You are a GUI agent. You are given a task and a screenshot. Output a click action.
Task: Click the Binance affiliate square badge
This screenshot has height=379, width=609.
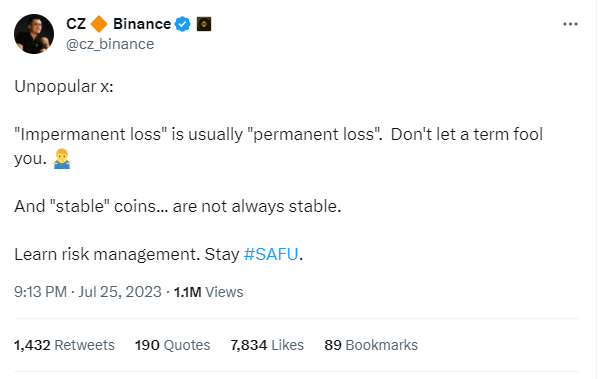204,24
